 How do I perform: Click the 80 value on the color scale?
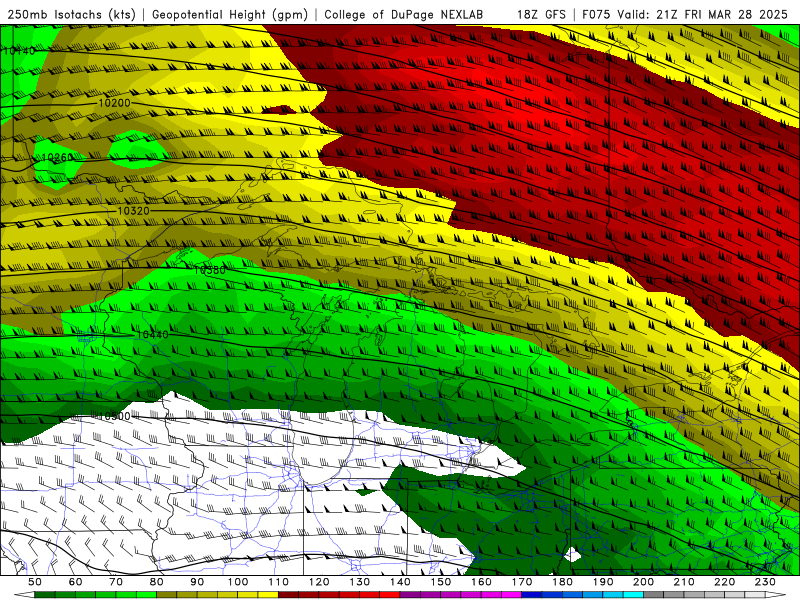coord(157,582)
